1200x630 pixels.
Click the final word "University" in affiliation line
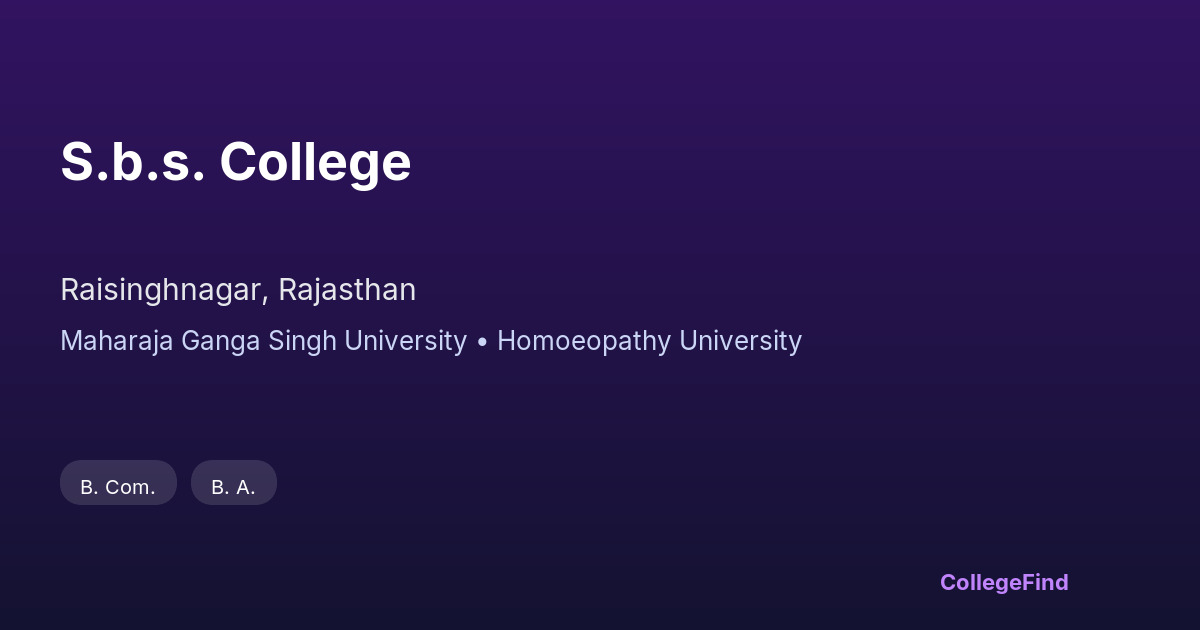740,341
